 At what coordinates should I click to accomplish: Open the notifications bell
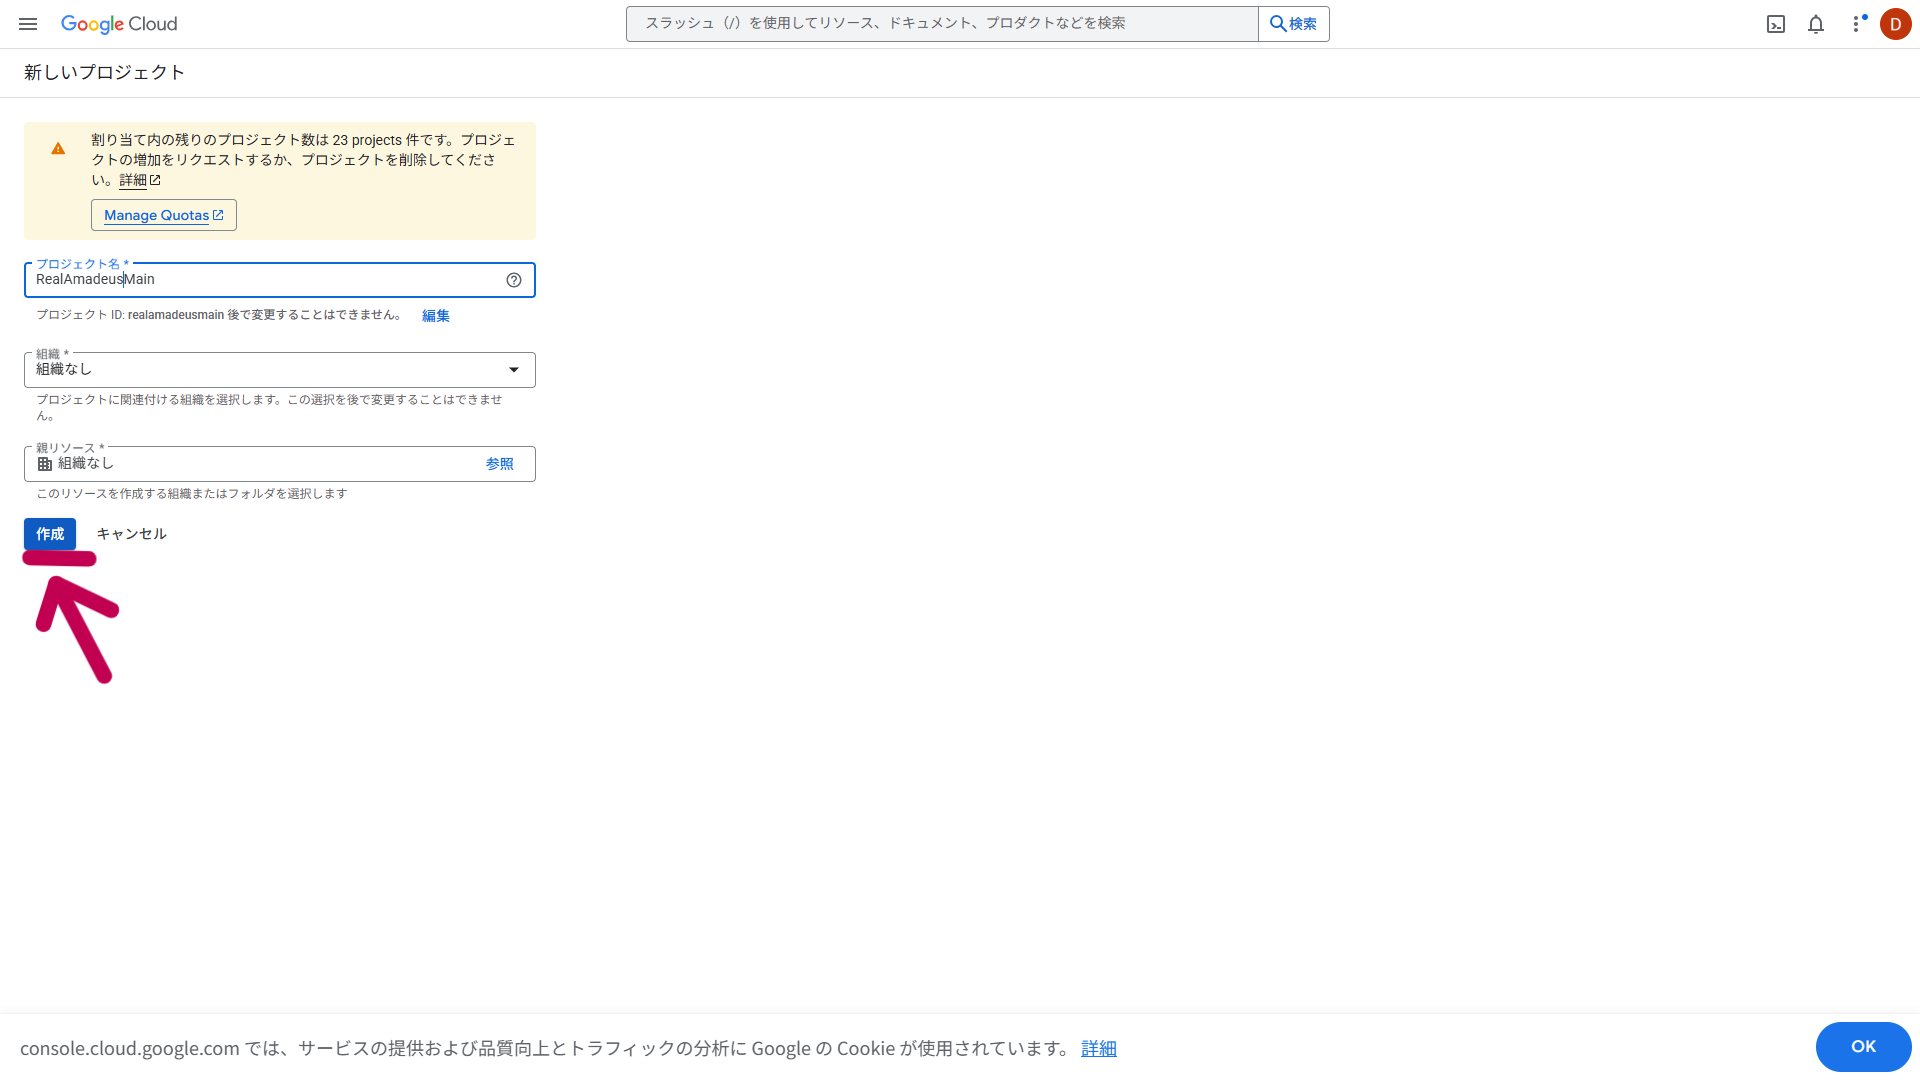point(1816,24)
